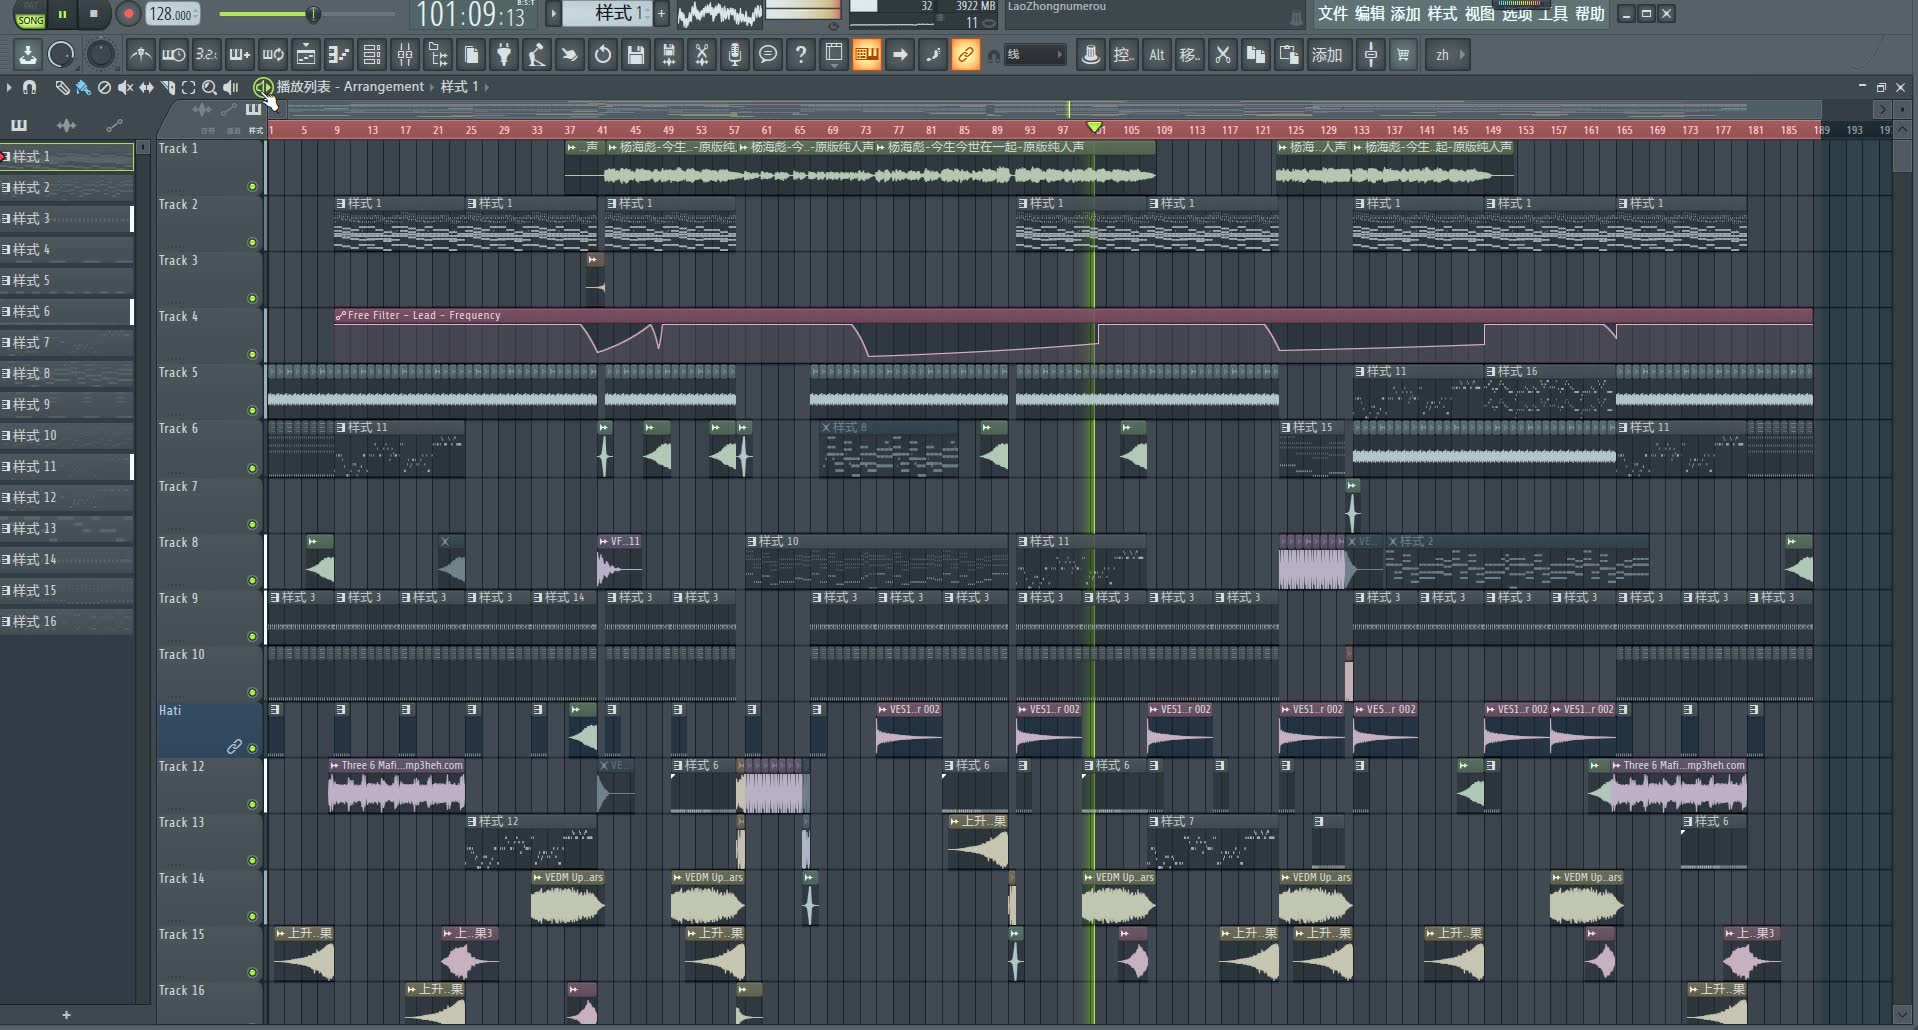This screenshot has width=1918, height=1030.
Task: Select the mute tool in playlist toolbar
Action: pos(125,87)
